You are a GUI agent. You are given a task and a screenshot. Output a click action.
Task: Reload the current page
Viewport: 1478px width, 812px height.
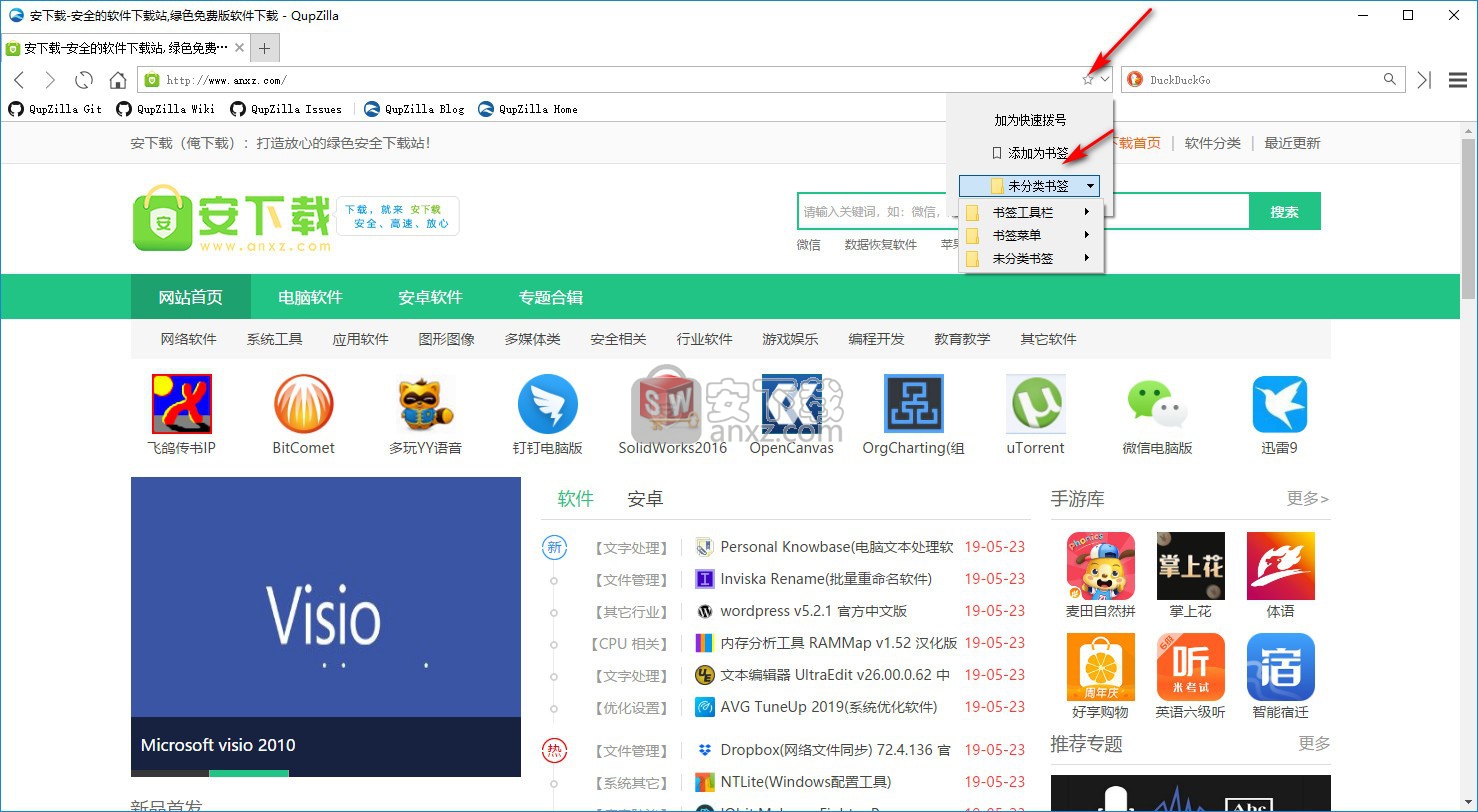tap(84, 80)
